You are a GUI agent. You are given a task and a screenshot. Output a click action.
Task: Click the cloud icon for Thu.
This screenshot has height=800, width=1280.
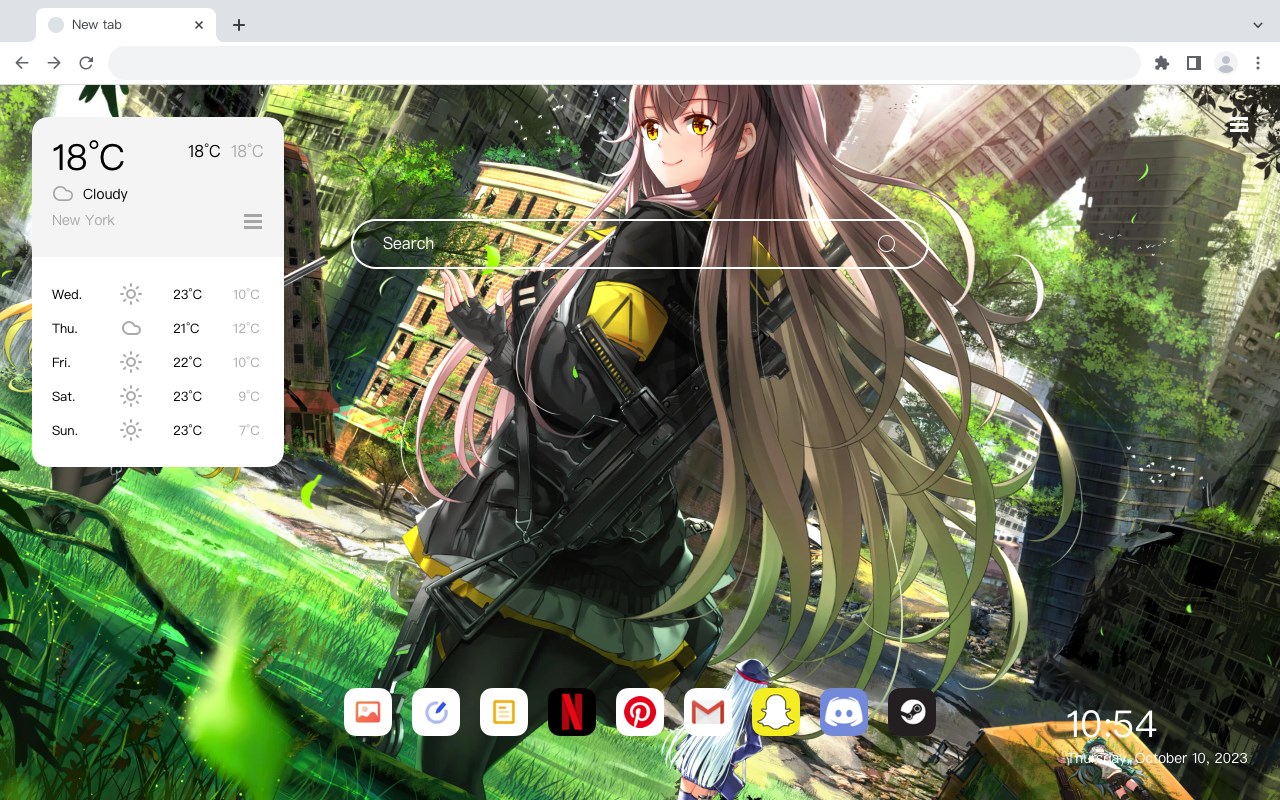click(131, 328)
